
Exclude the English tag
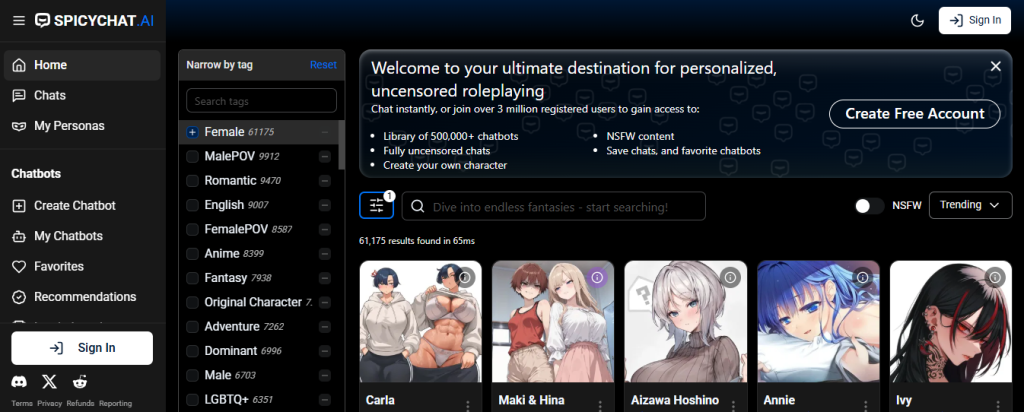pos(325,205)
